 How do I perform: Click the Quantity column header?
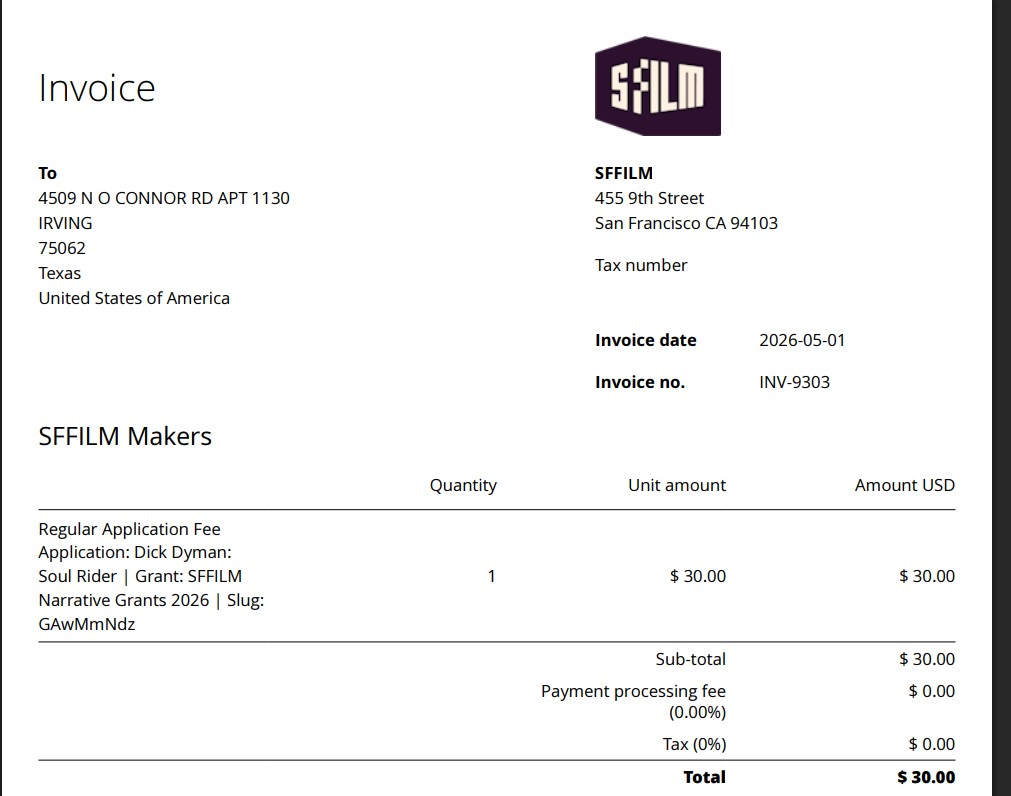463,485
